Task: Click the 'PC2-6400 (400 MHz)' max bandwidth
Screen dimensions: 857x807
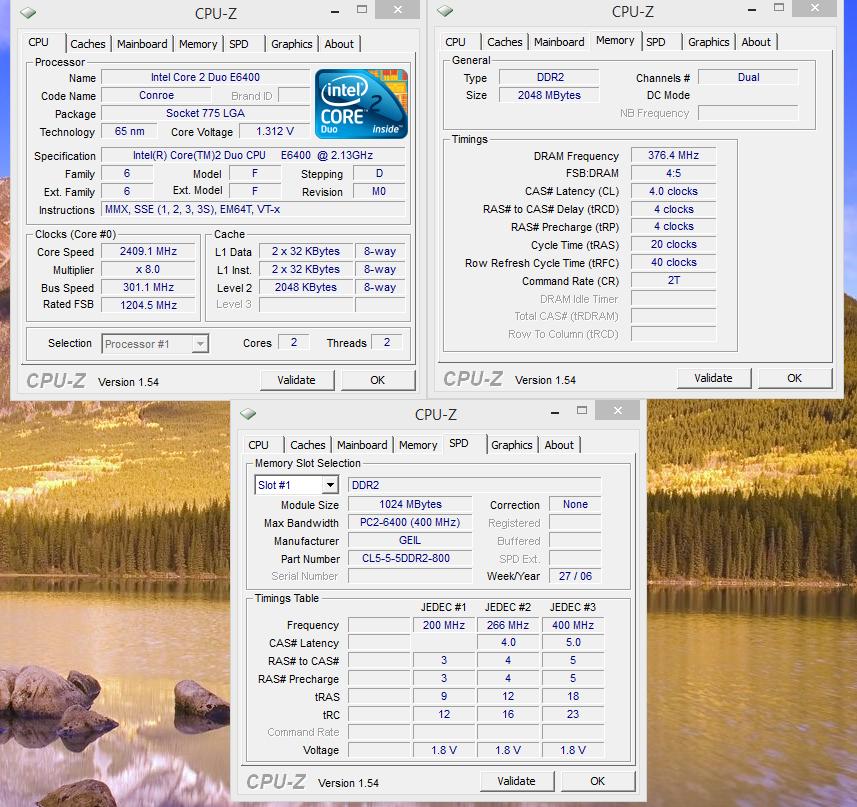Action: click(410, 522)
